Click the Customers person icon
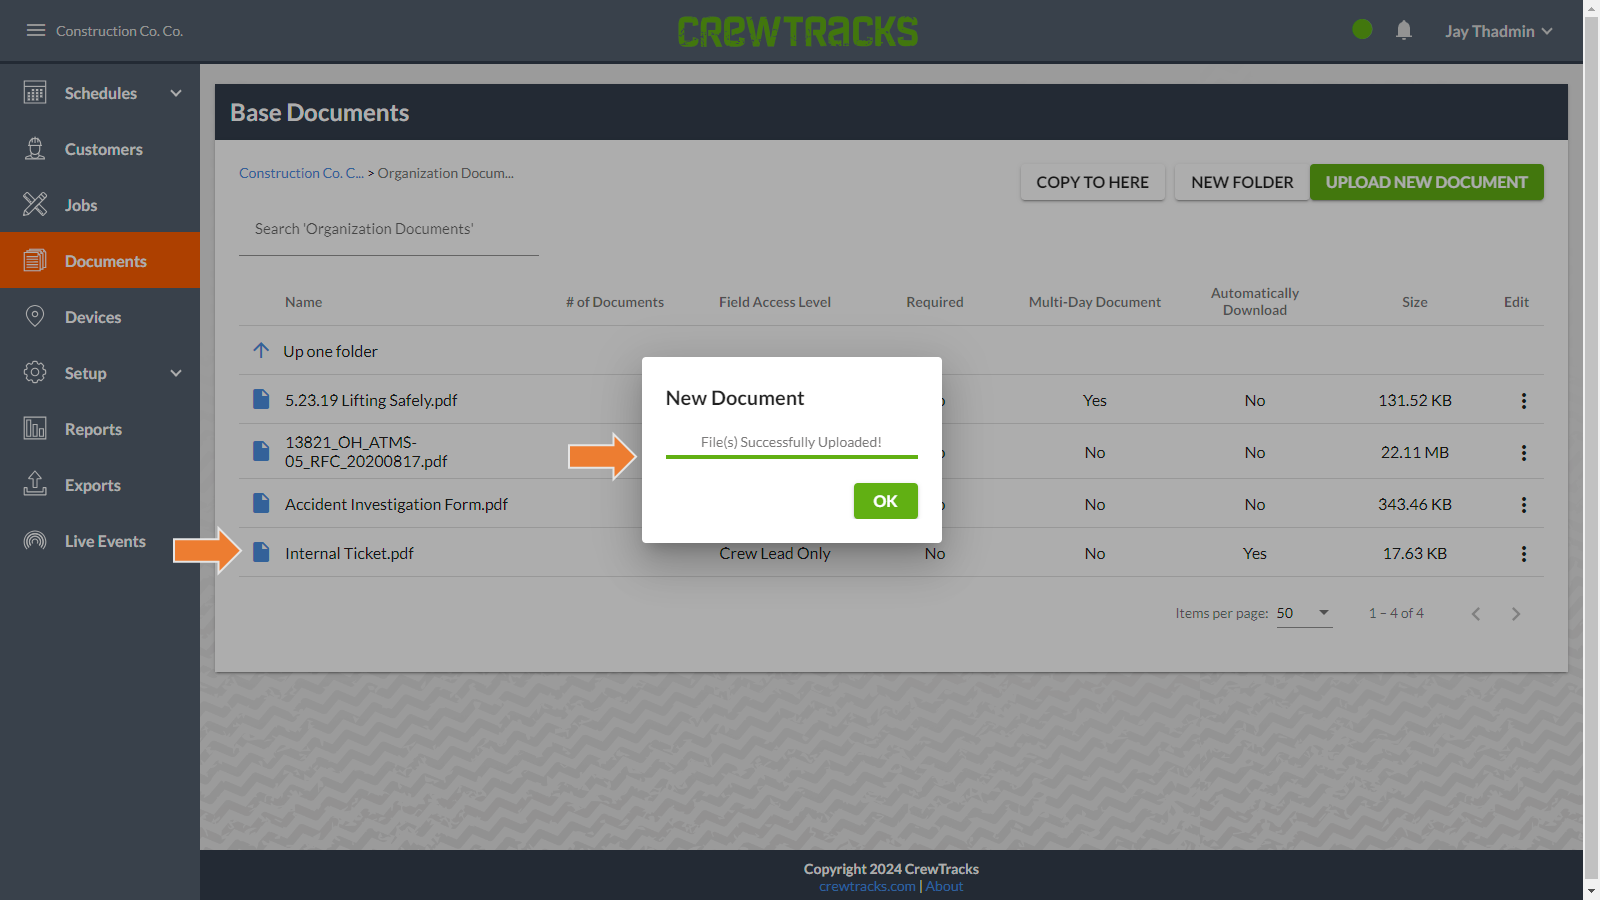 click(x=35, y=149)
